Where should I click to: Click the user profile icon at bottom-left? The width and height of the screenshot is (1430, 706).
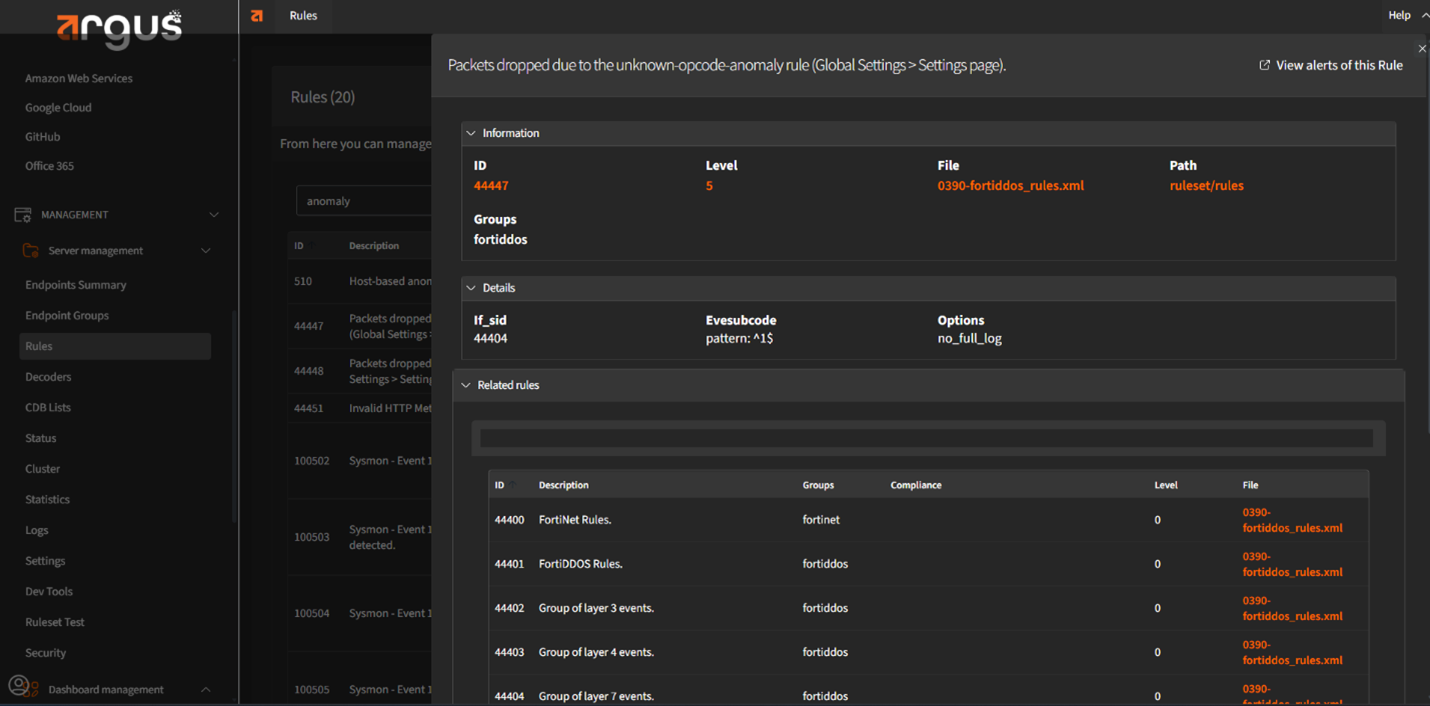[19, 686]
